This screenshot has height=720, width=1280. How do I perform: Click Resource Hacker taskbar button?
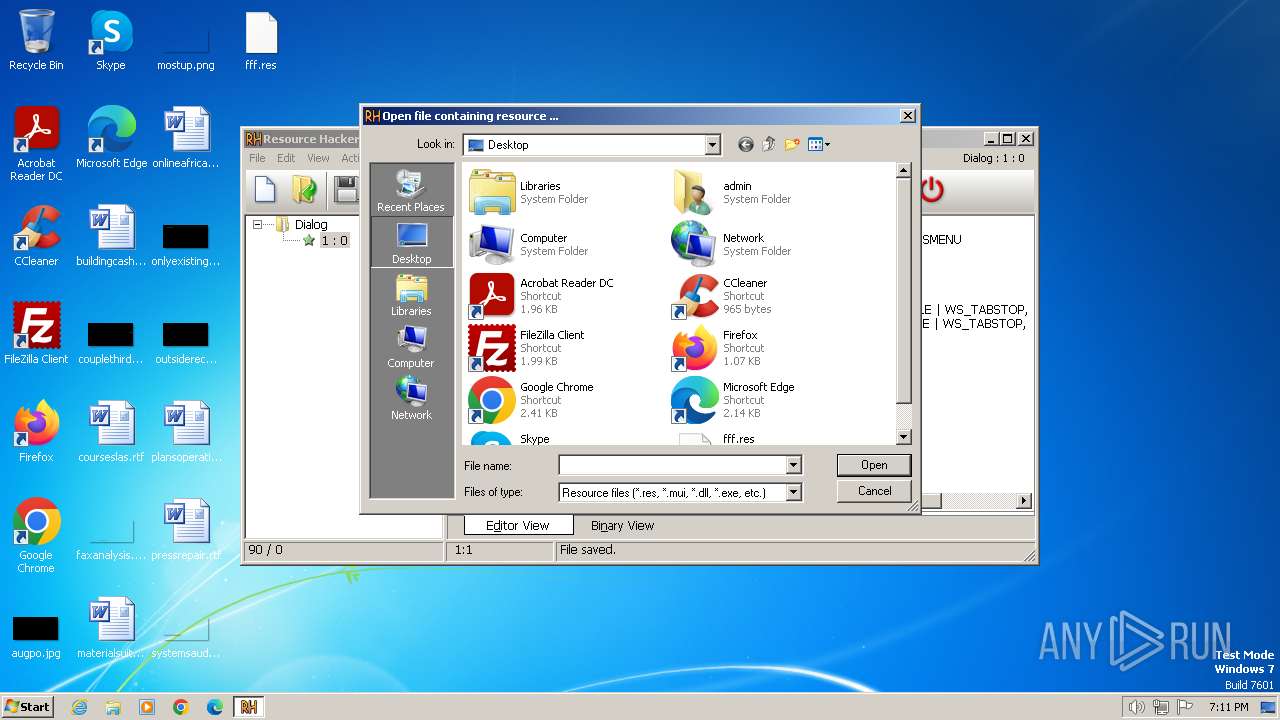[248, 707]
